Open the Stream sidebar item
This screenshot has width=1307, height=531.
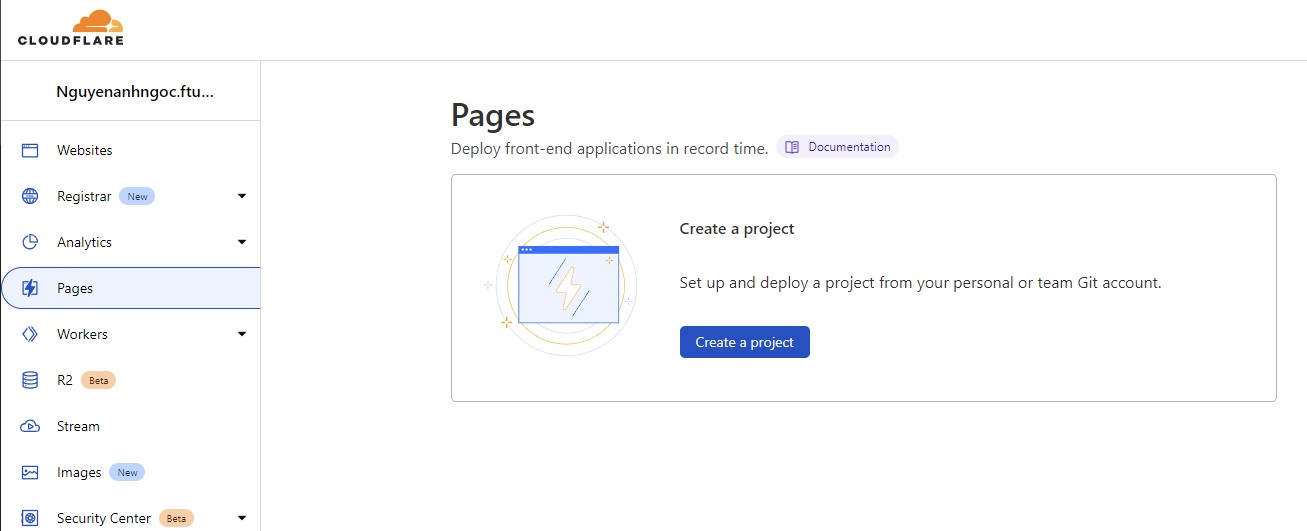[x=78, y=426]
